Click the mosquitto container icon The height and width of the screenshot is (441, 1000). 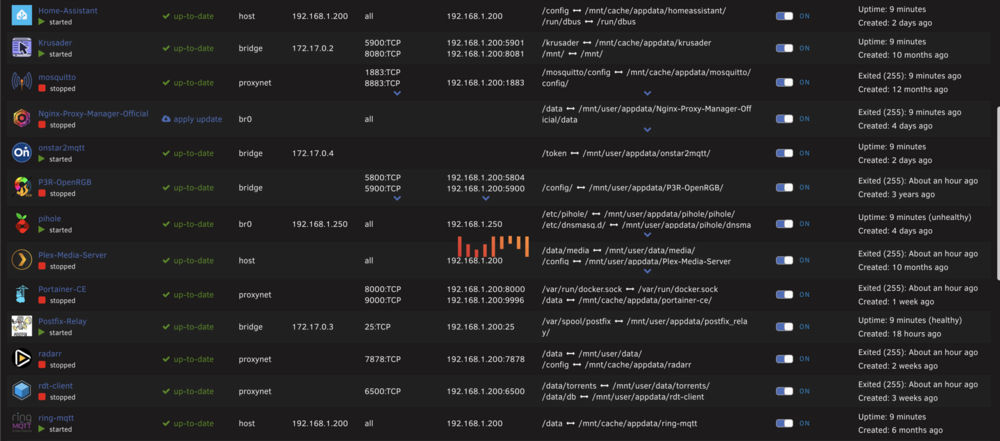(22, 82)
